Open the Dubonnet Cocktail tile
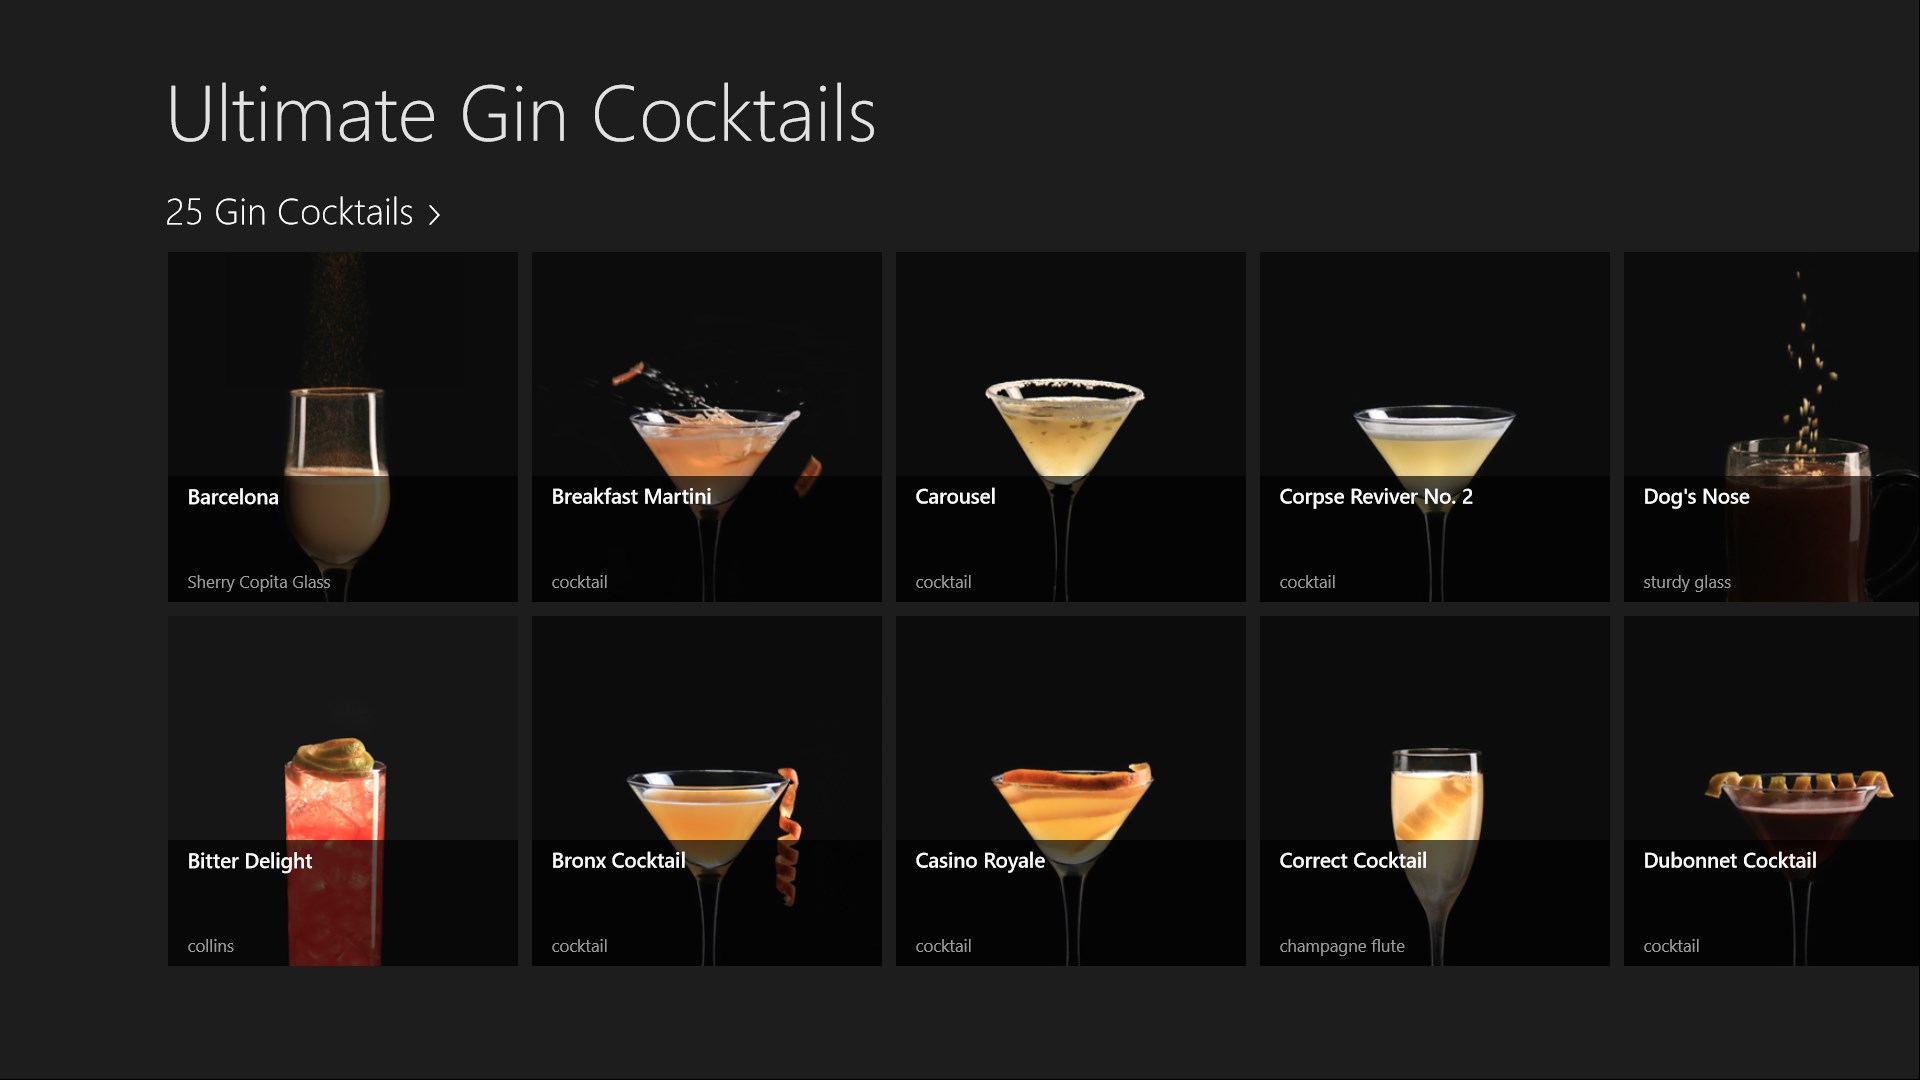1920x1080 pixels. click(x=1772, y=791)
